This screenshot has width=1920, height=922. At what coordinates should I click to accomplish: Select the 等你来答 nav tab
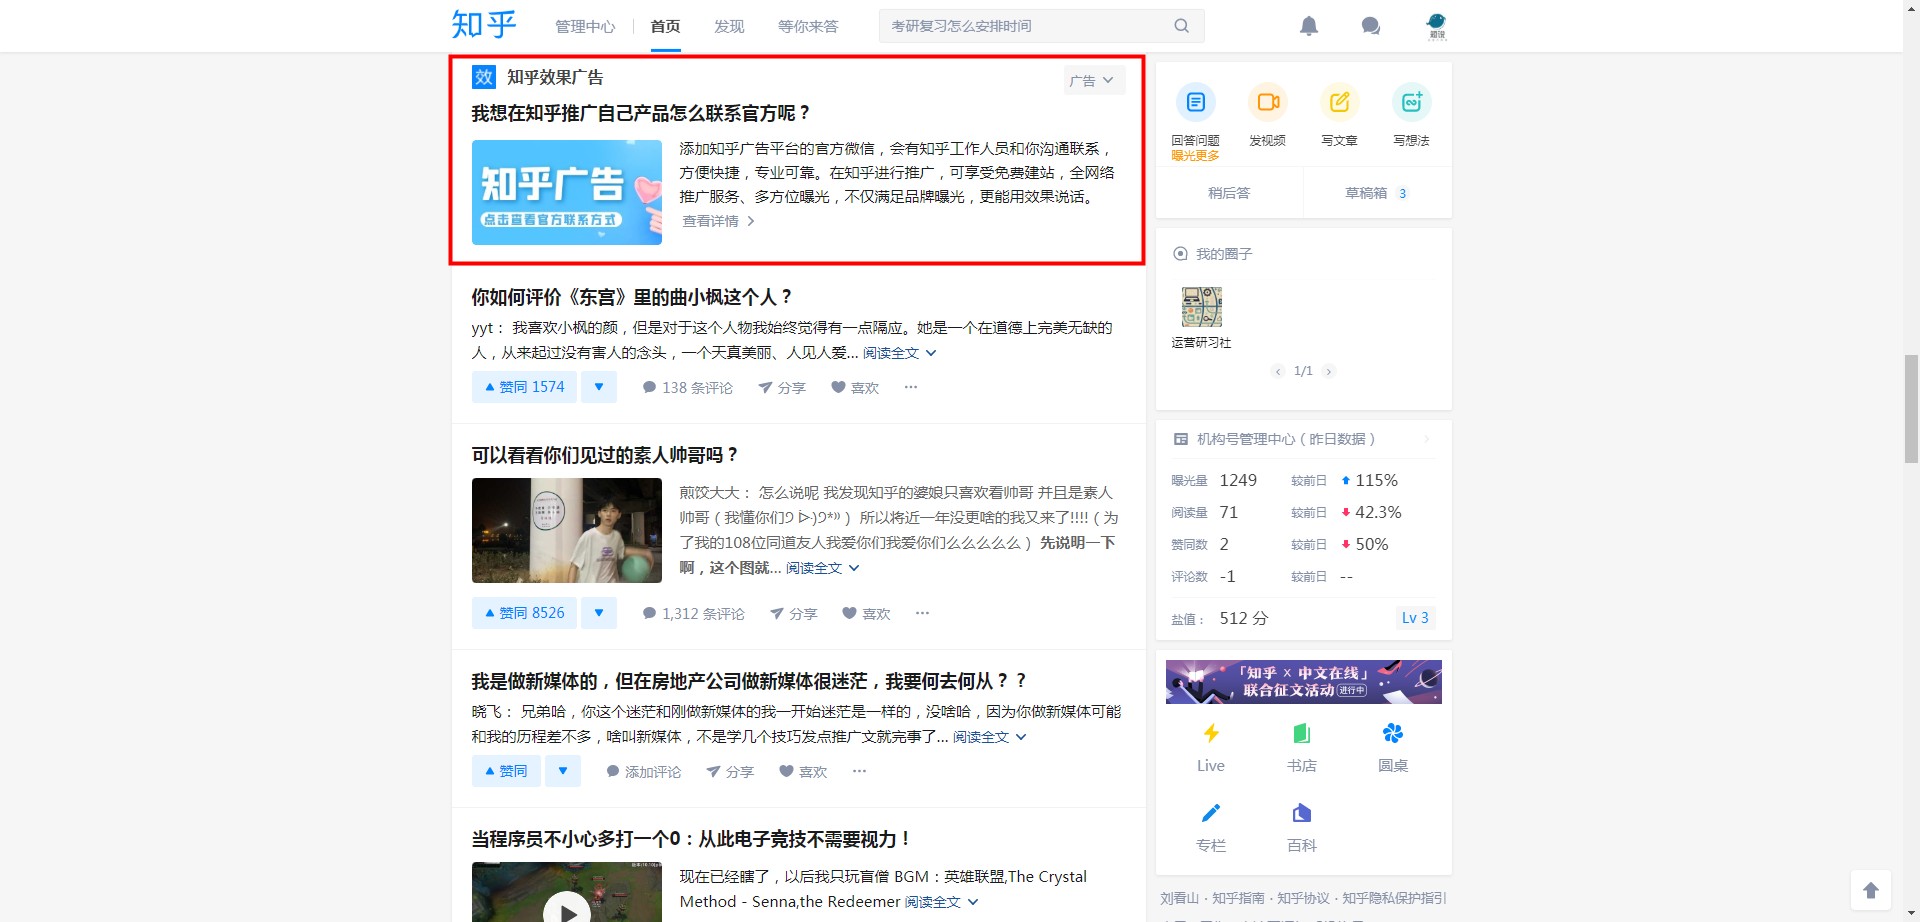pos(808,27)
